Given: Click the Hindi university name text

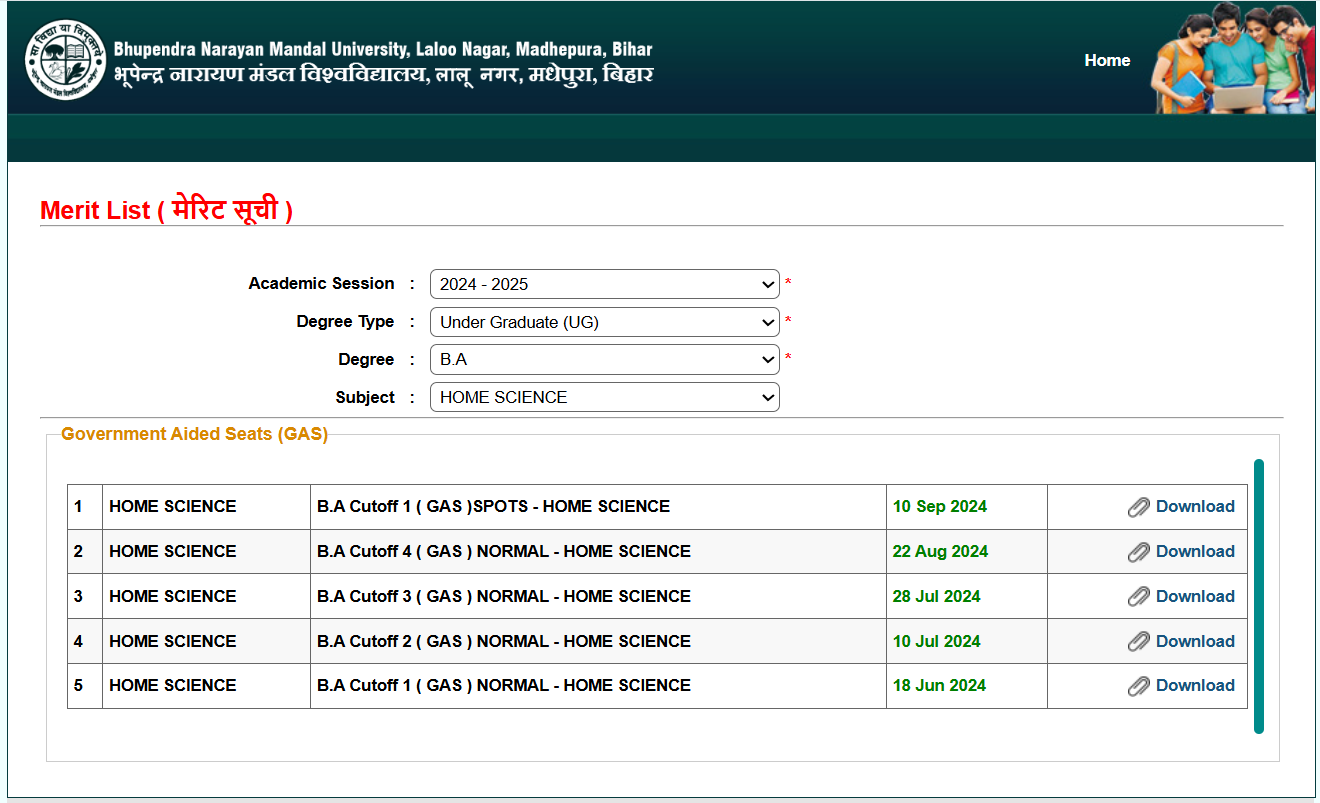Looking at the screenshot, I should pos(383,75).
